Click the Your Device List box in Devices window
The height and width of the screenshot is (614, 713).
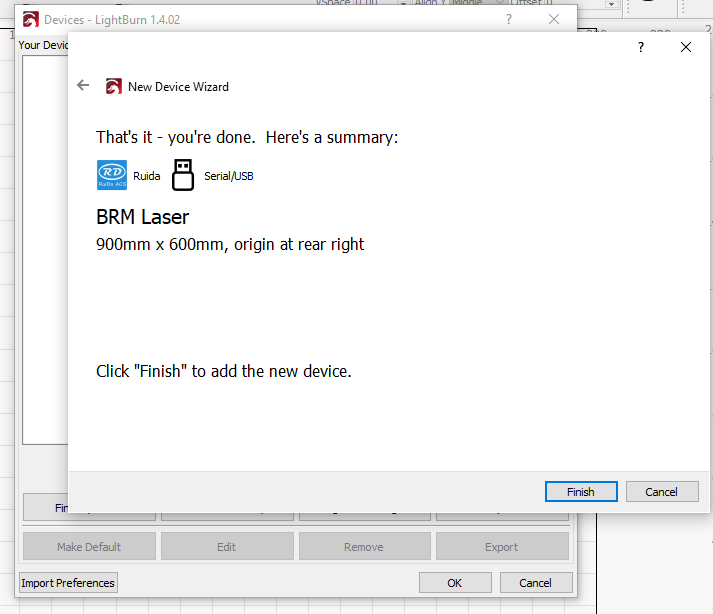point(45,250)
